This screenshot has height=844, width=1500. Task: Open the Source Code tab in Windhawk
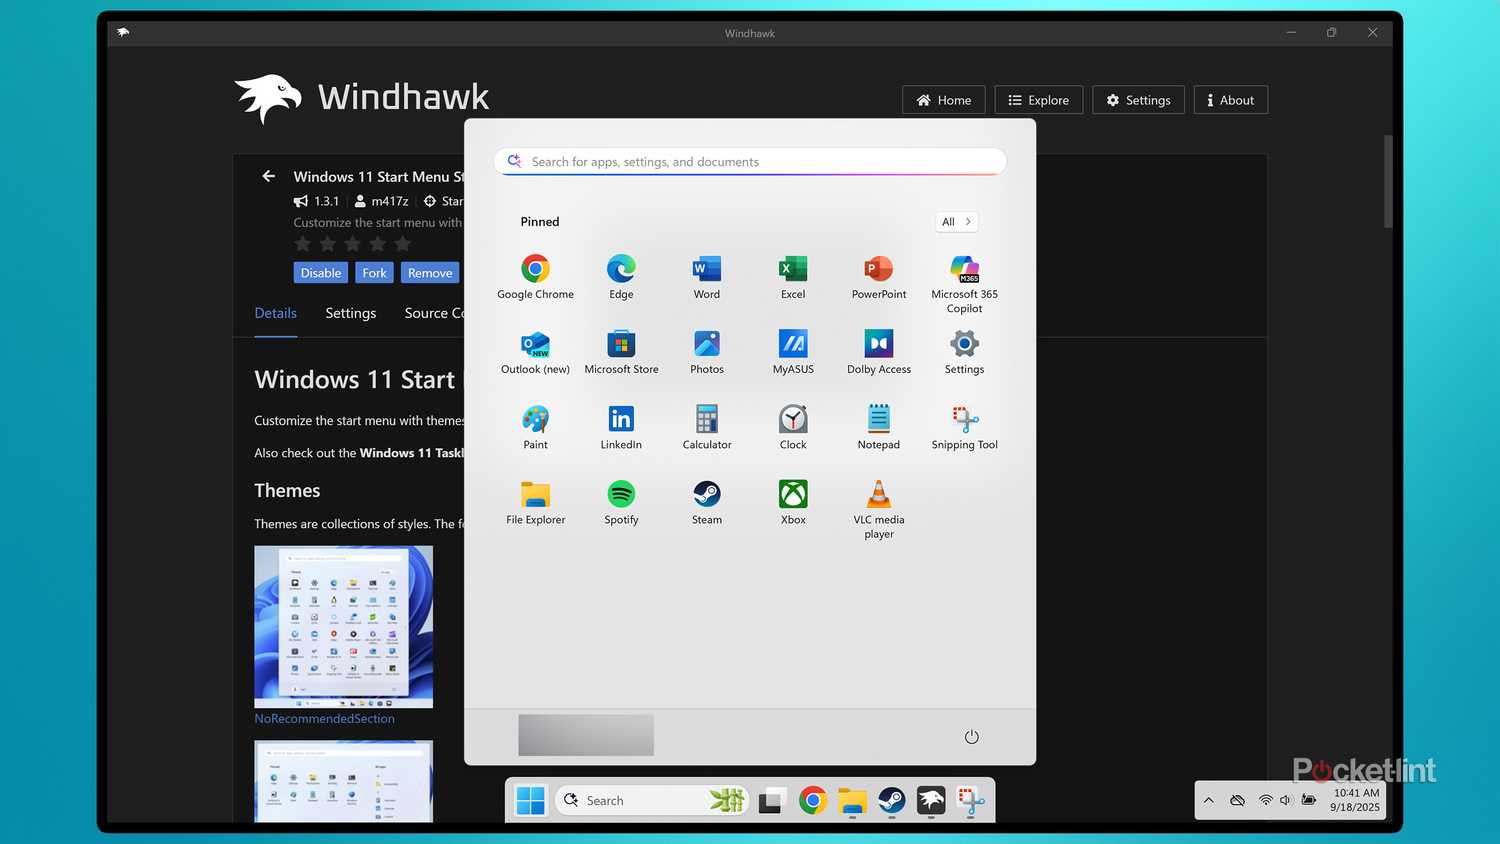pos(434,313)
